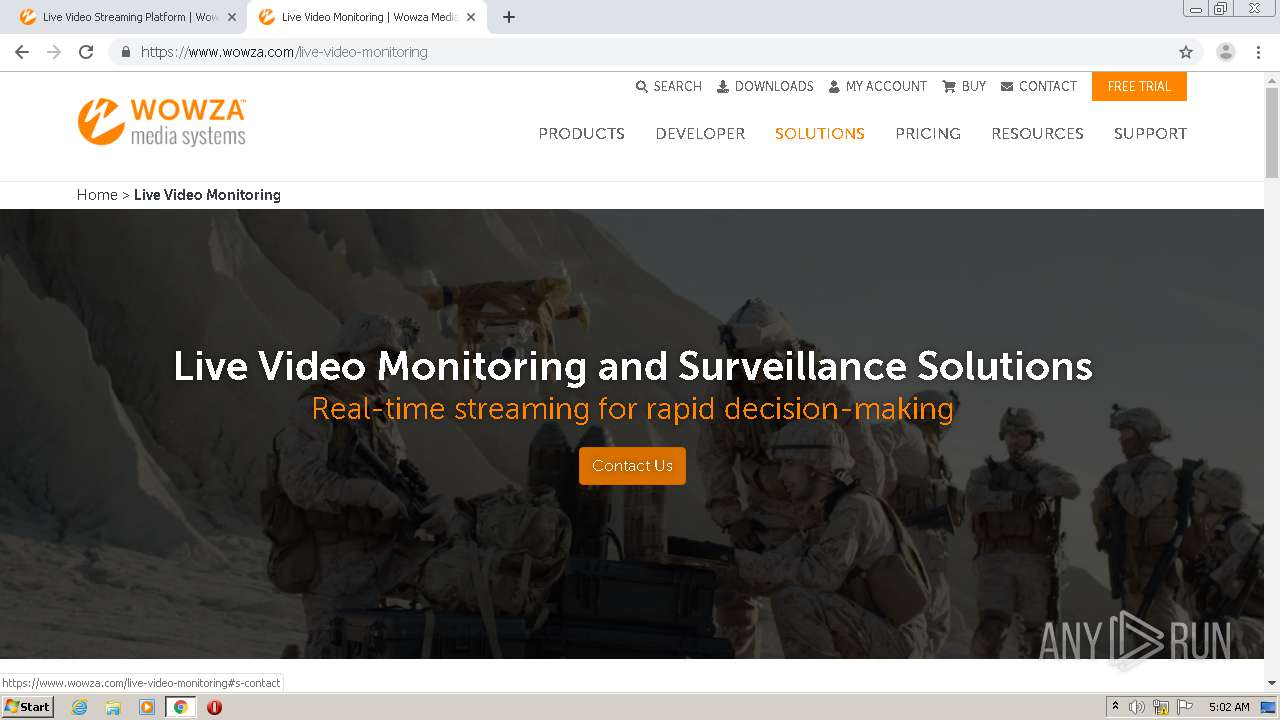Open a new tab with the plus button
This screenshot has height=720, width=1280.
pos(509,17)
